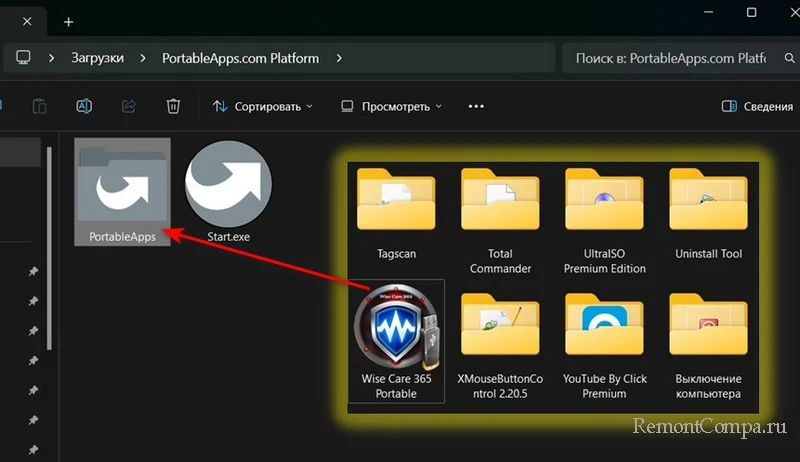Toggle the Сведения details pane
The width and height of the screenshot is (800, 462).
pos(755,106)
